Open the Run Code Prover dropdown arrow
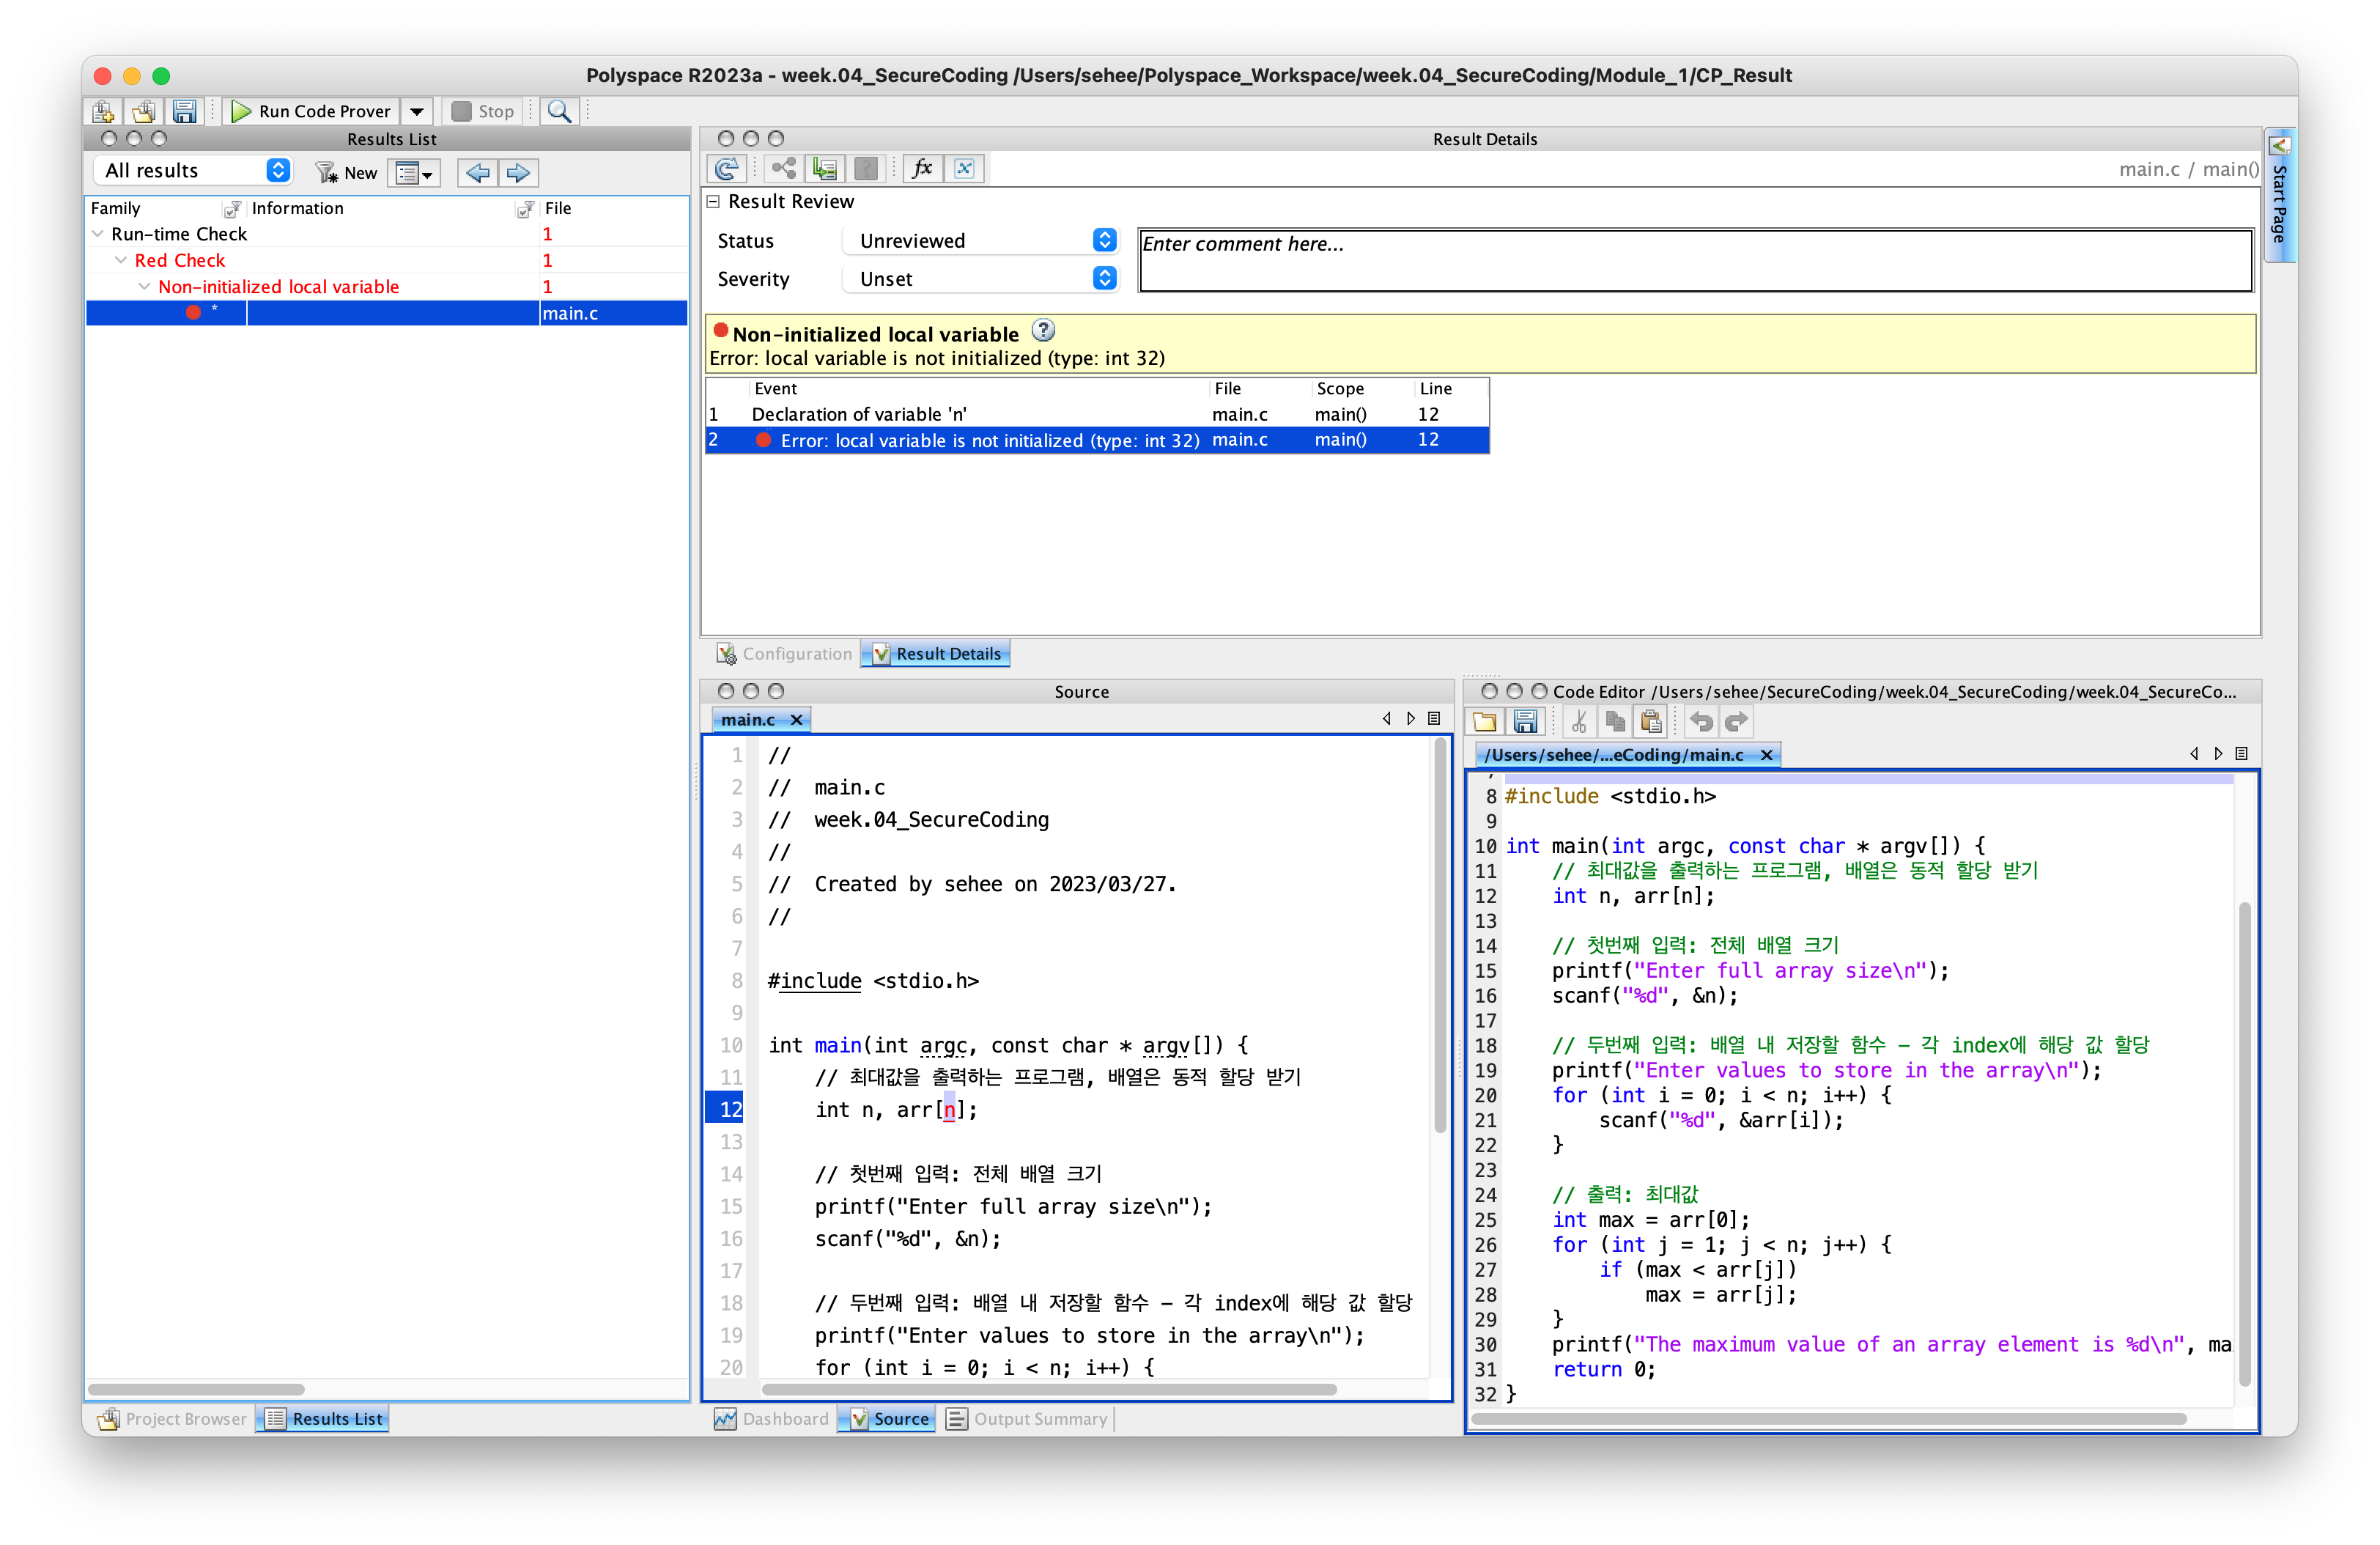This screenshot has height=1545, width=2380. point(417,111)
